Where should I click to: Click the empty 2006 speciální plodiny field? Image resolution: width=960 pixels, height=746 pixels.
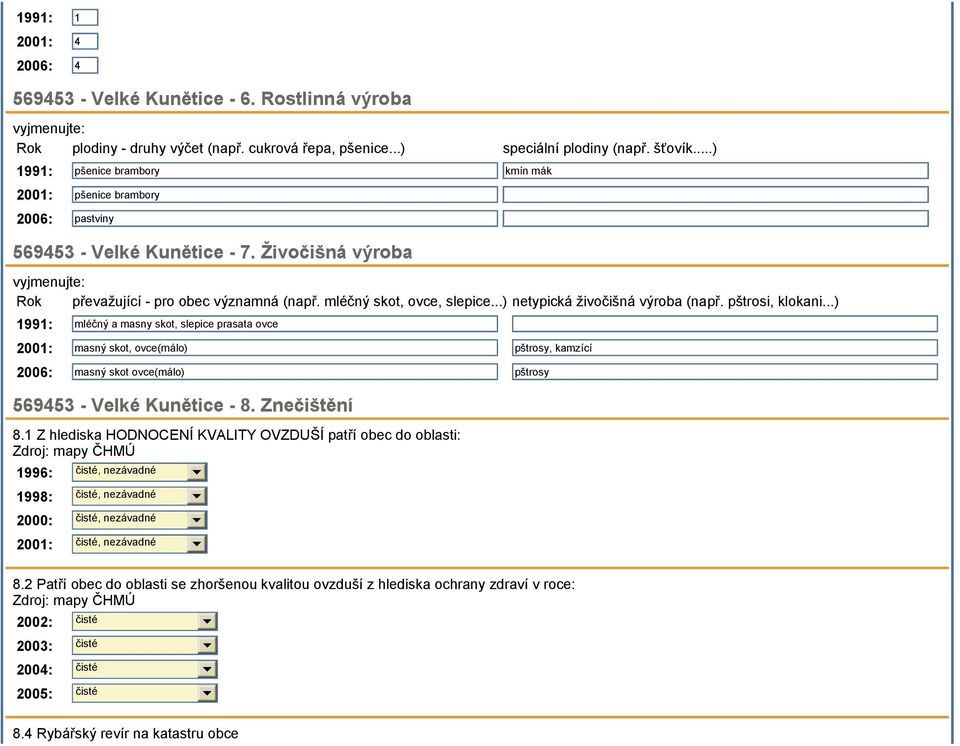(716, 219)
